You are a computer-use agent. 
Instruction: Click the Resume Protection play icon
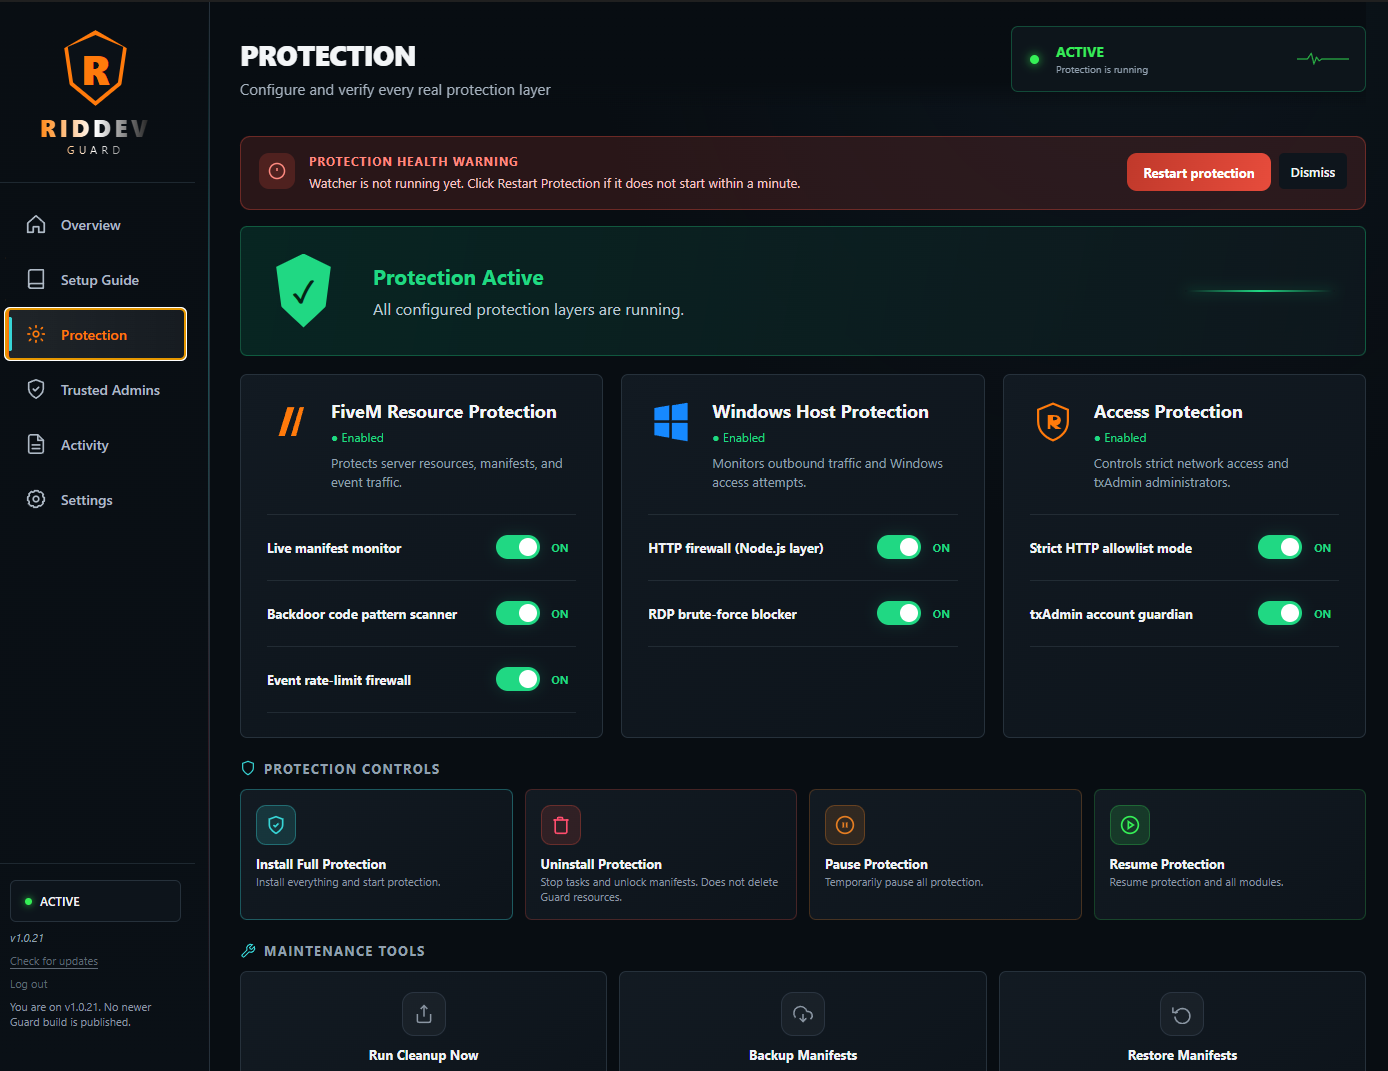[1130, 825]
